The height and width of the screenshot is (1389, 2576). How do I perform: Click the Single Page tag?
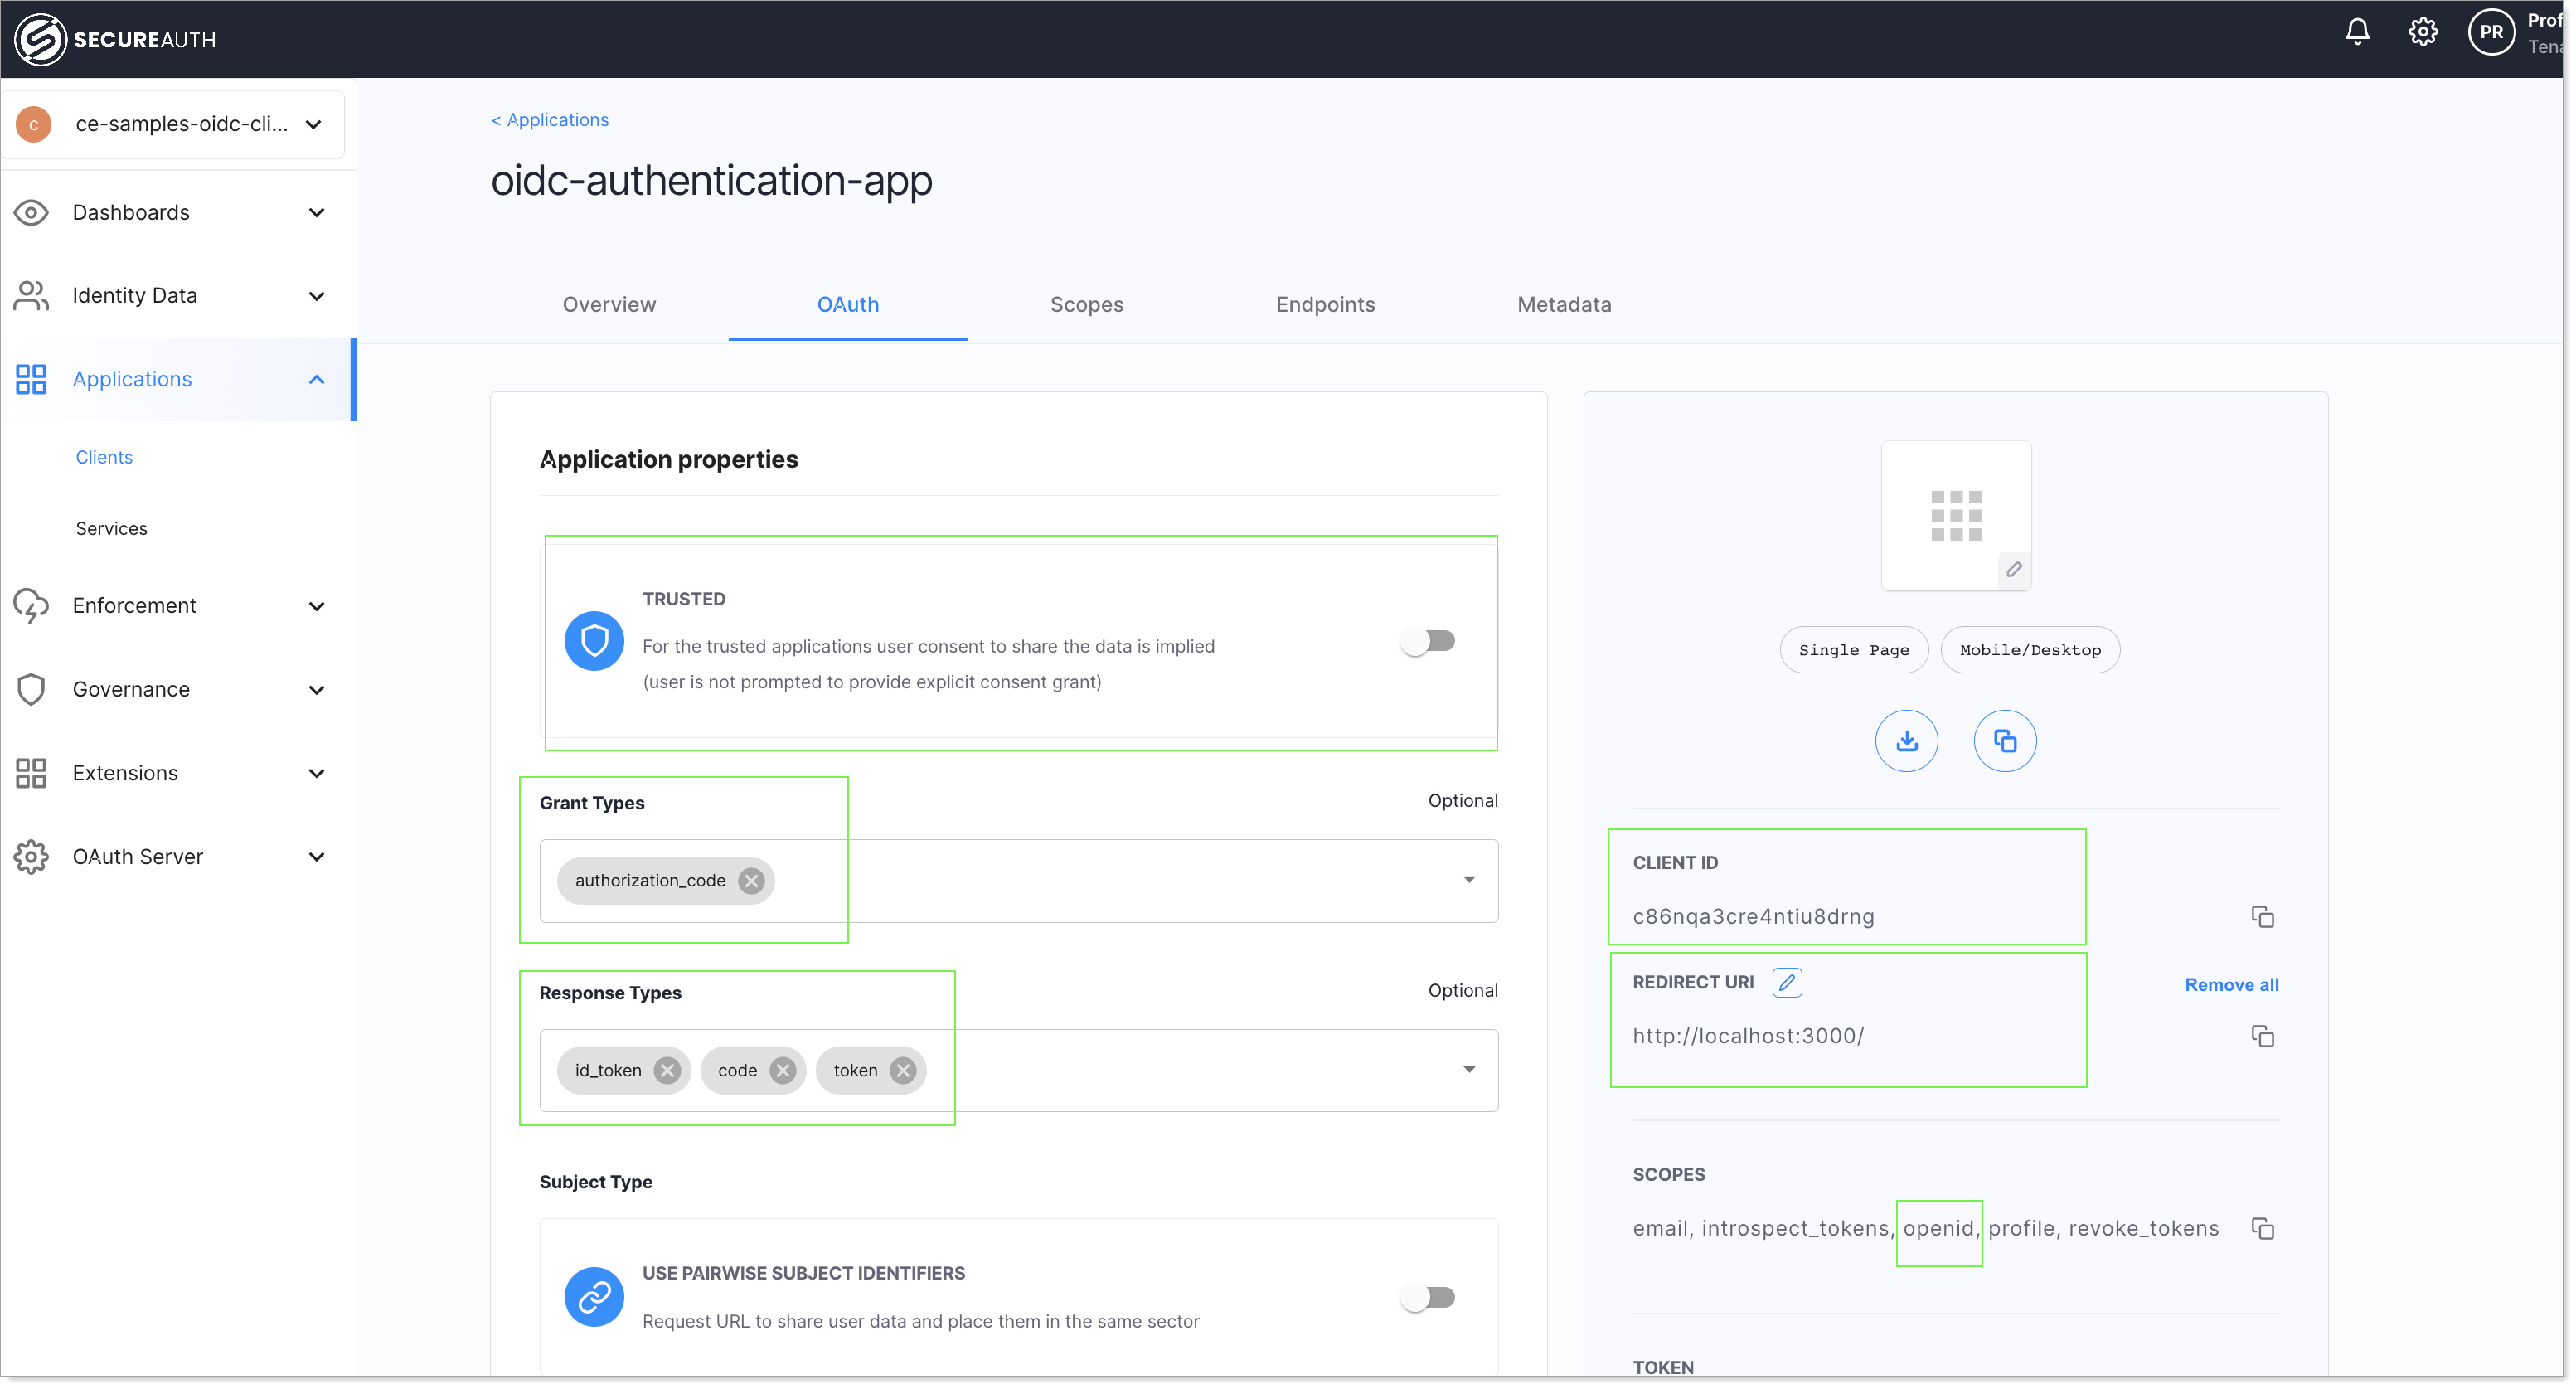[x=1853, y=650]
